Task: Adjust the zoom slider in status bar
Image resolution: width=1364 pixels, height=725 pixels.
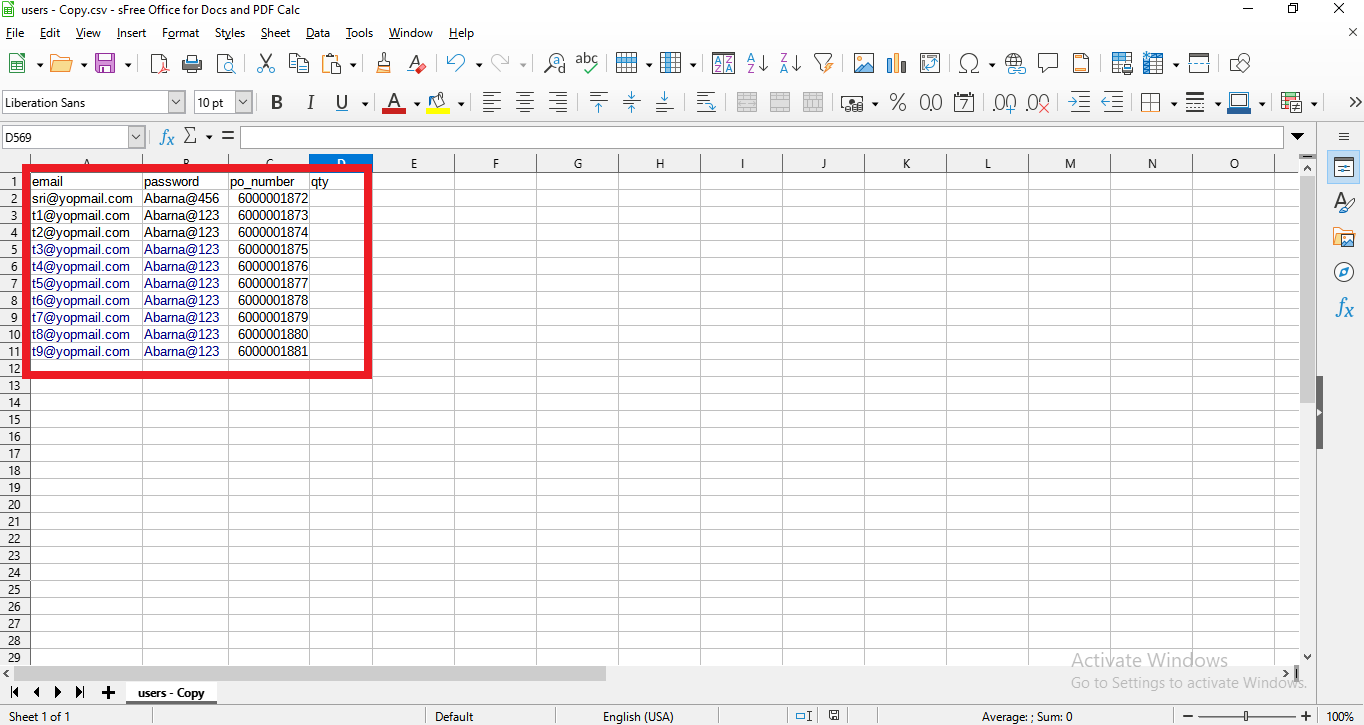Action: [x=1246, y=716]
